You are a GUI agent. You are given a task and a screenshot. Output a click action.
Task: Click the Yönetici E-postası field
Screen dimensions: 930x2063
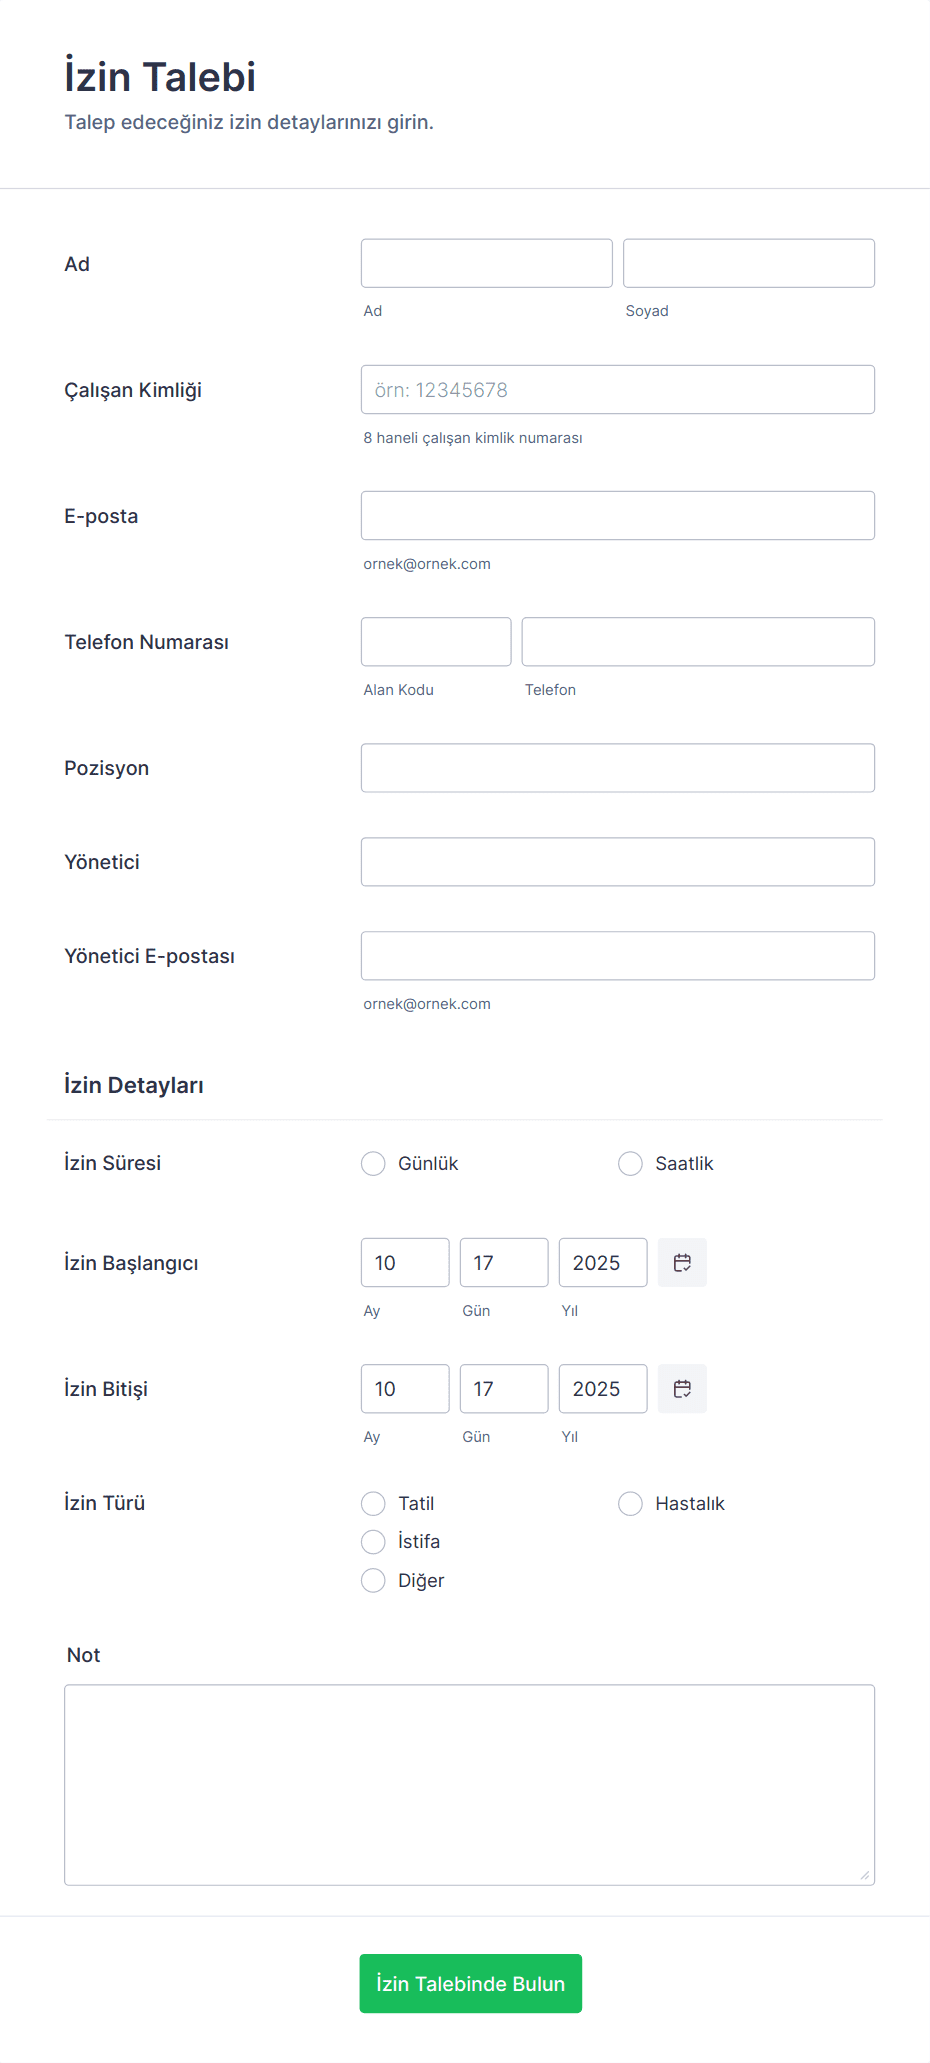pyautogui.click(x=617, y=955)
